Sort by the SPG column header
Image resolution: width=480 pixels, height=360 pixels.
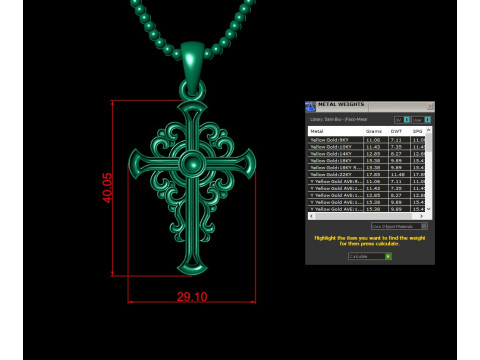418,131
